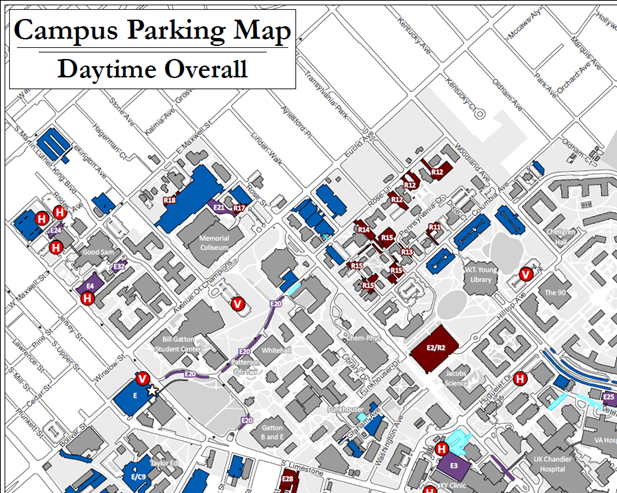This screenshot has width=617, height=493.
Task: Click the Linden Walk street label
Action: 267,149
